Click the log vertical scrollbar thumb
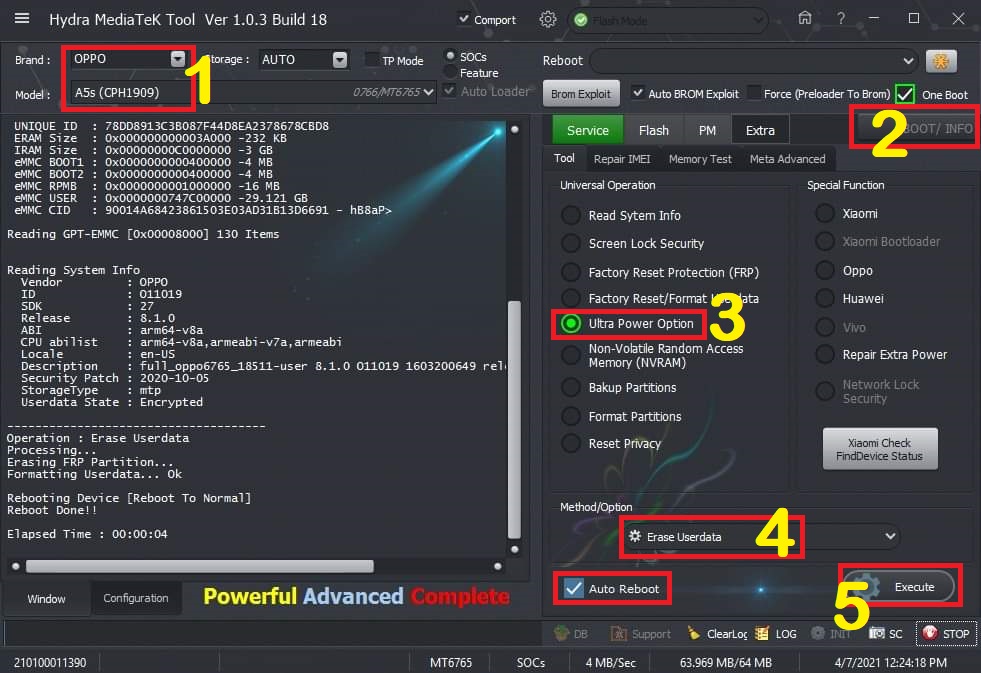The height and width of the screenshot is (673, 981). point(514,419)
